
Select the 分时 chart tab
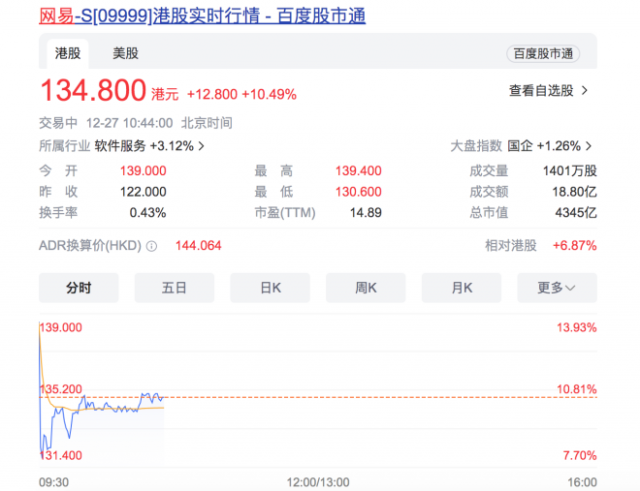79,288
